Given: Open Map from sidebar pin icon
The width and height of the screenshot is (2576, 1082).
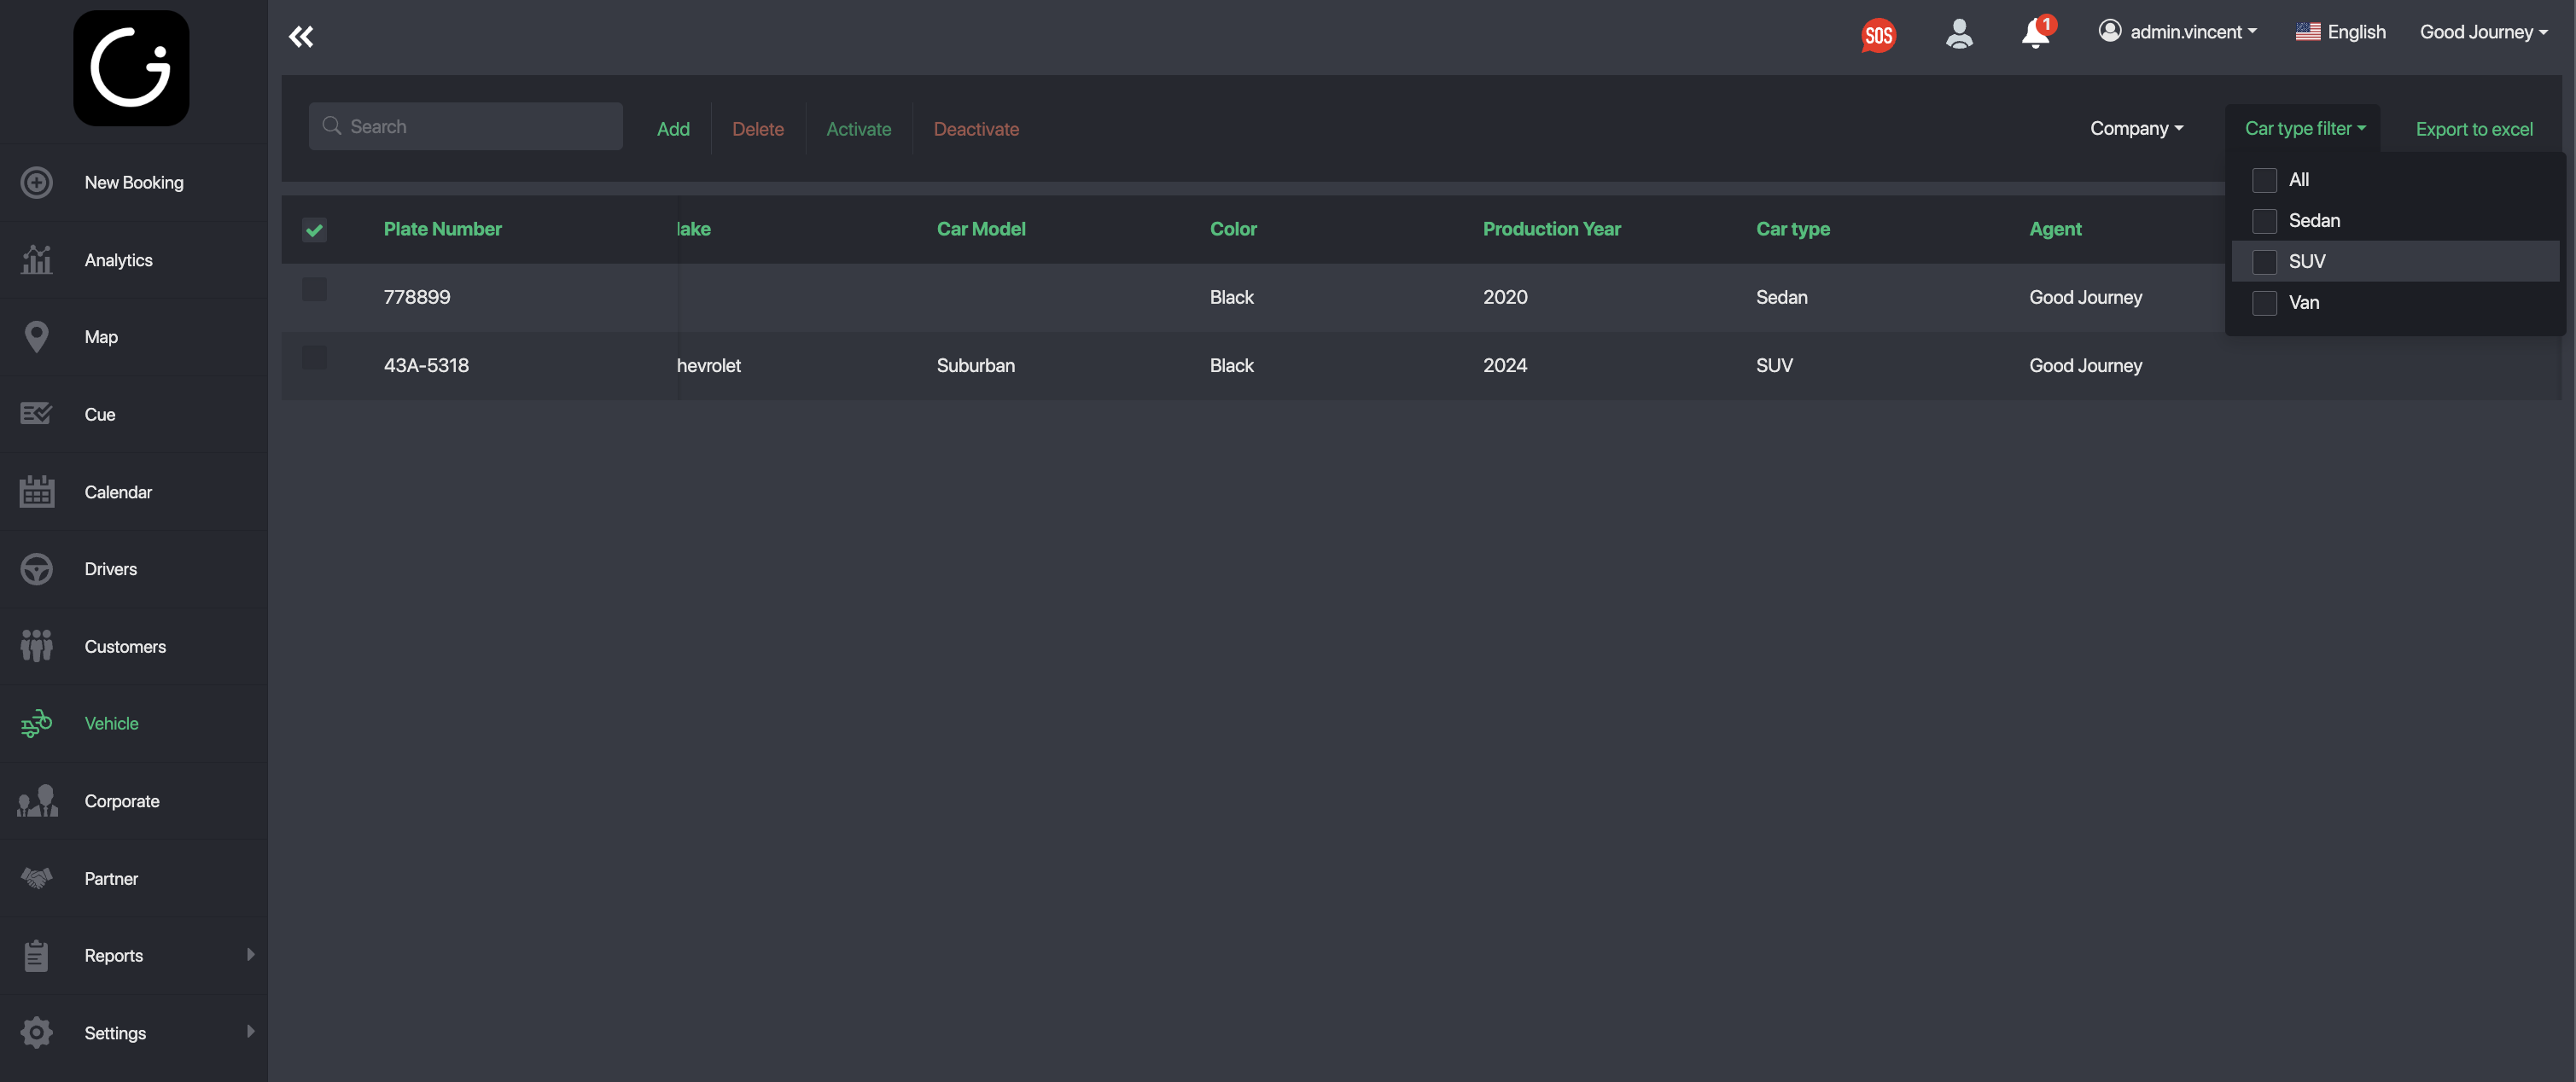Looking at the screenshot, I should 37,337.
